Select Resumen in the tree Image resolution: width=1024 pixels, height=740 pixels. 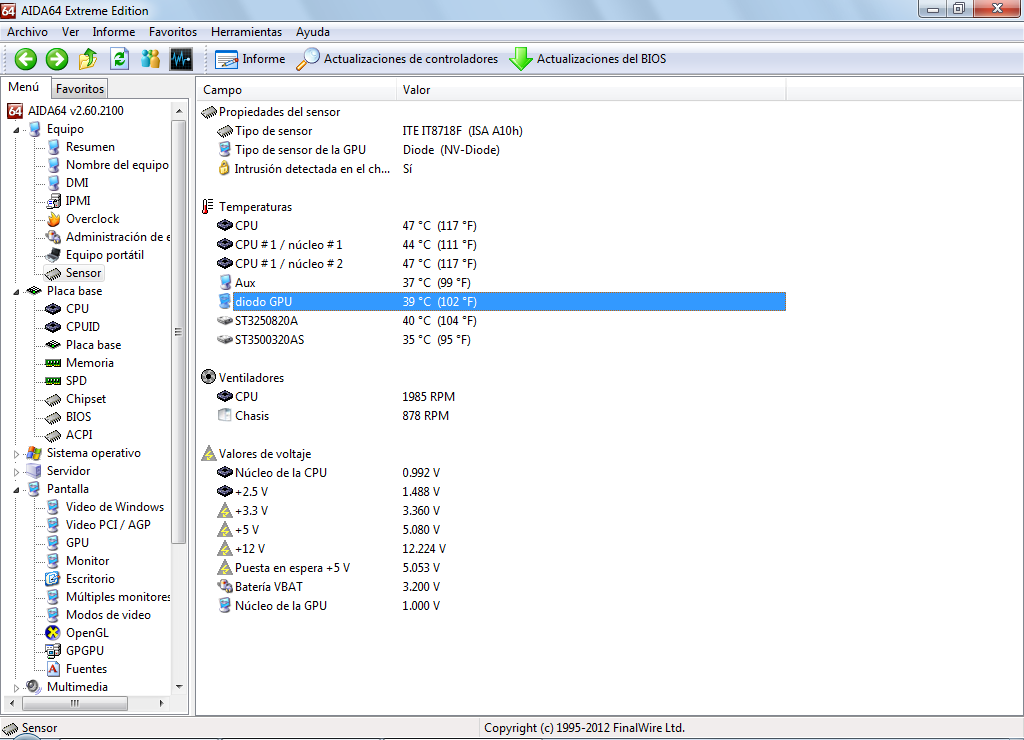coord(90,147)
